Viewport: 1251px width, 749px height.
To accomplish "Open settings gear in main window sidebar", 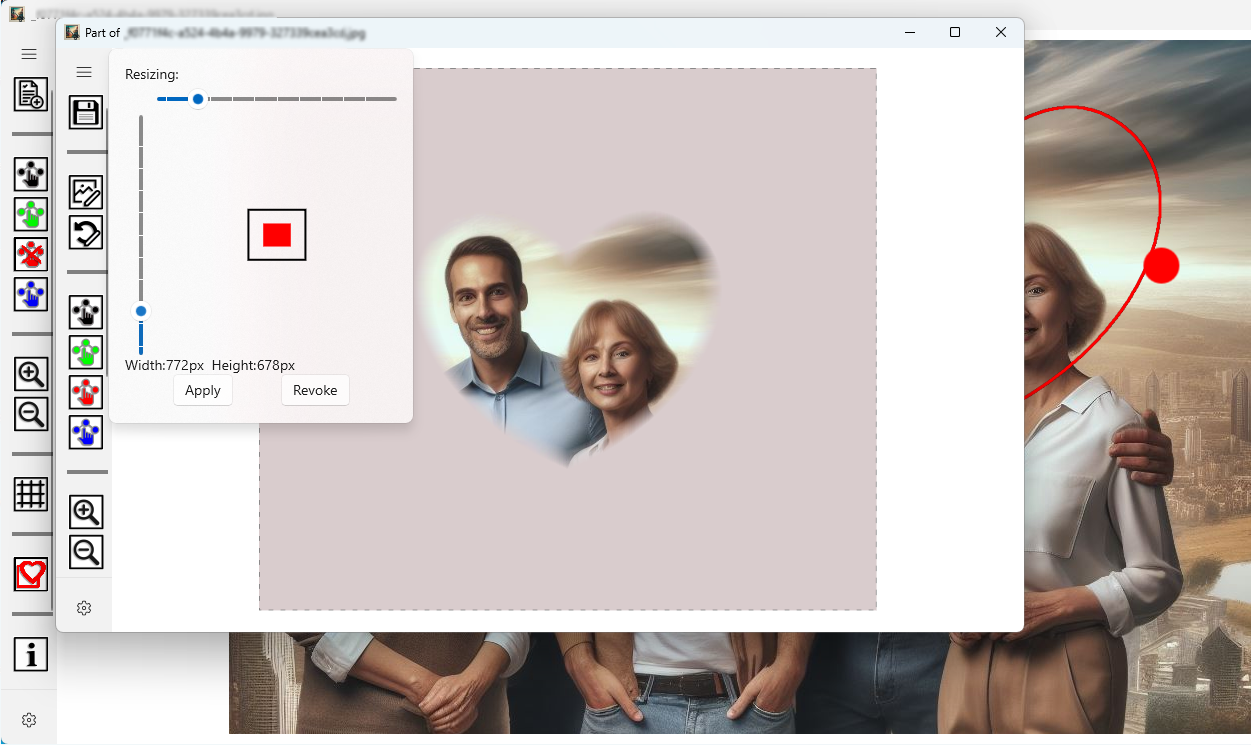I will 29,720.
